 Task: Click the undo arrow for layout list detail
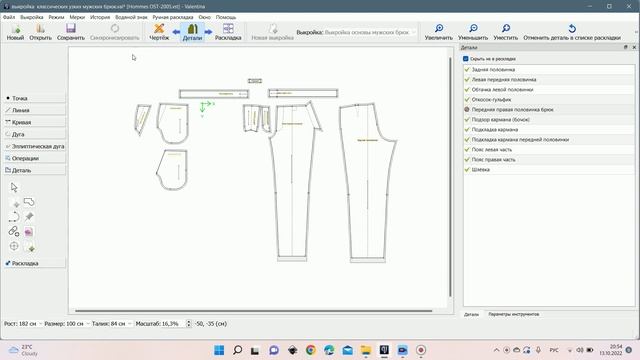572,29
